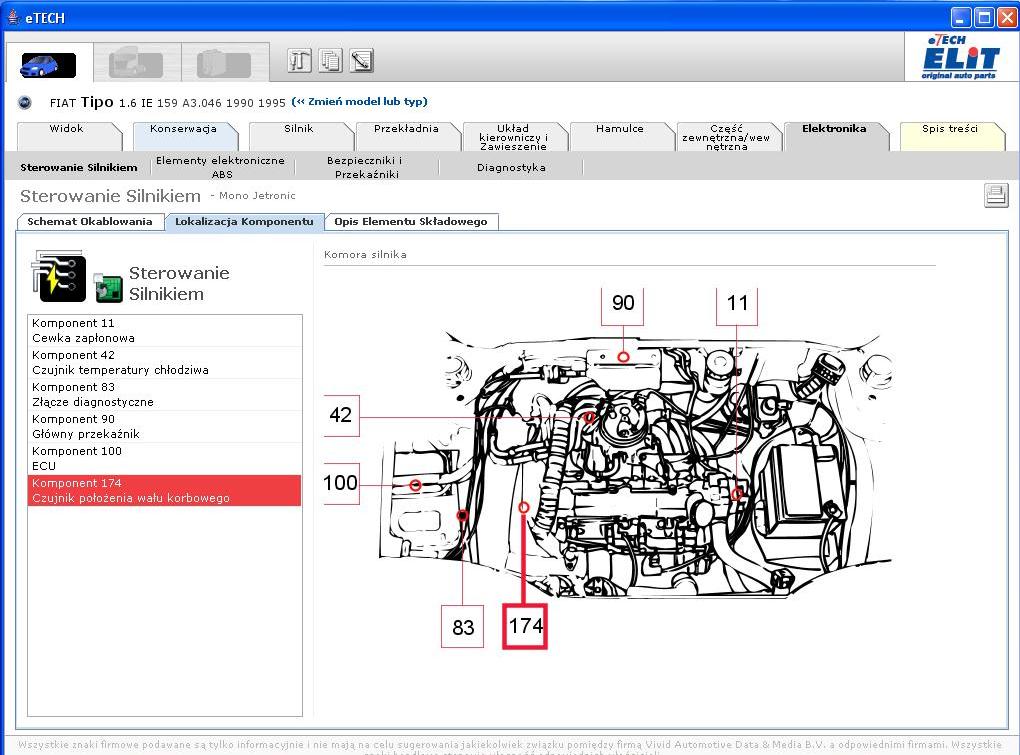The width and height of the screenshot is (1020, 755).
Task: Select Diagnostyka submenu item
Action: (x=511, y=167)
